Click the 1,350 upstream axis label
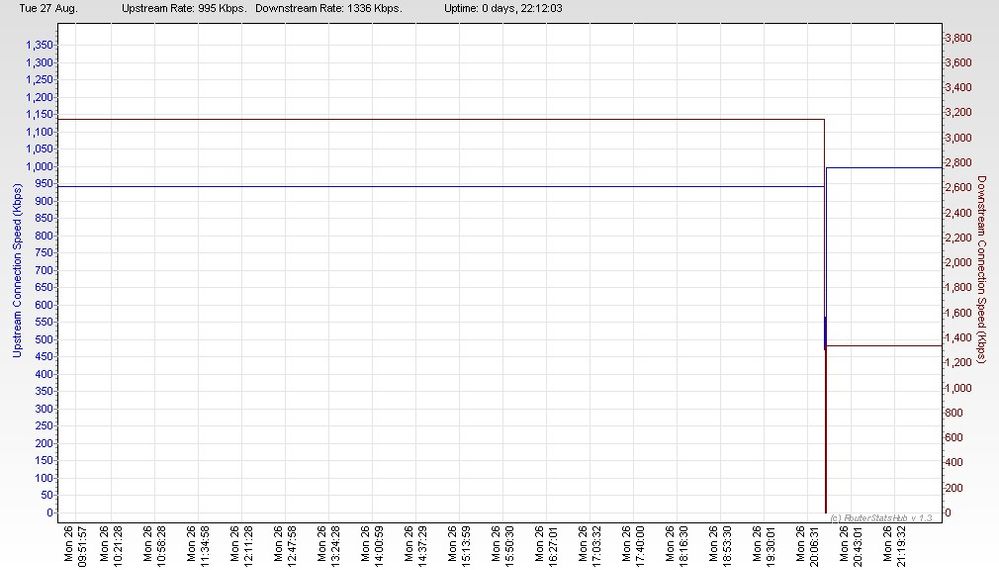 pos(40,45)
